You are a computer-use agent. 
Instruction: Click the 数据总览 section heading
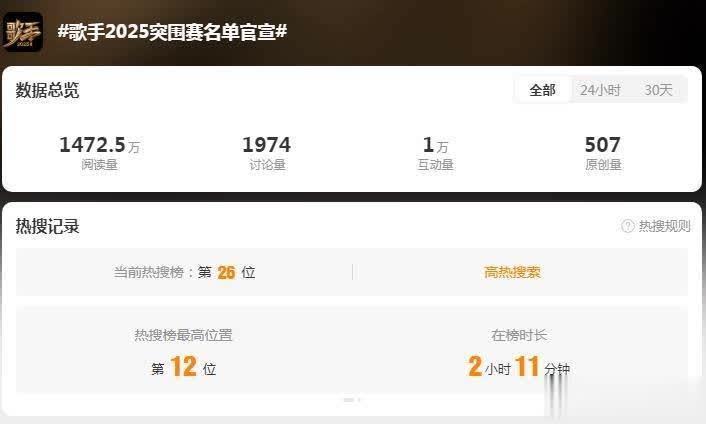[47, 90]
